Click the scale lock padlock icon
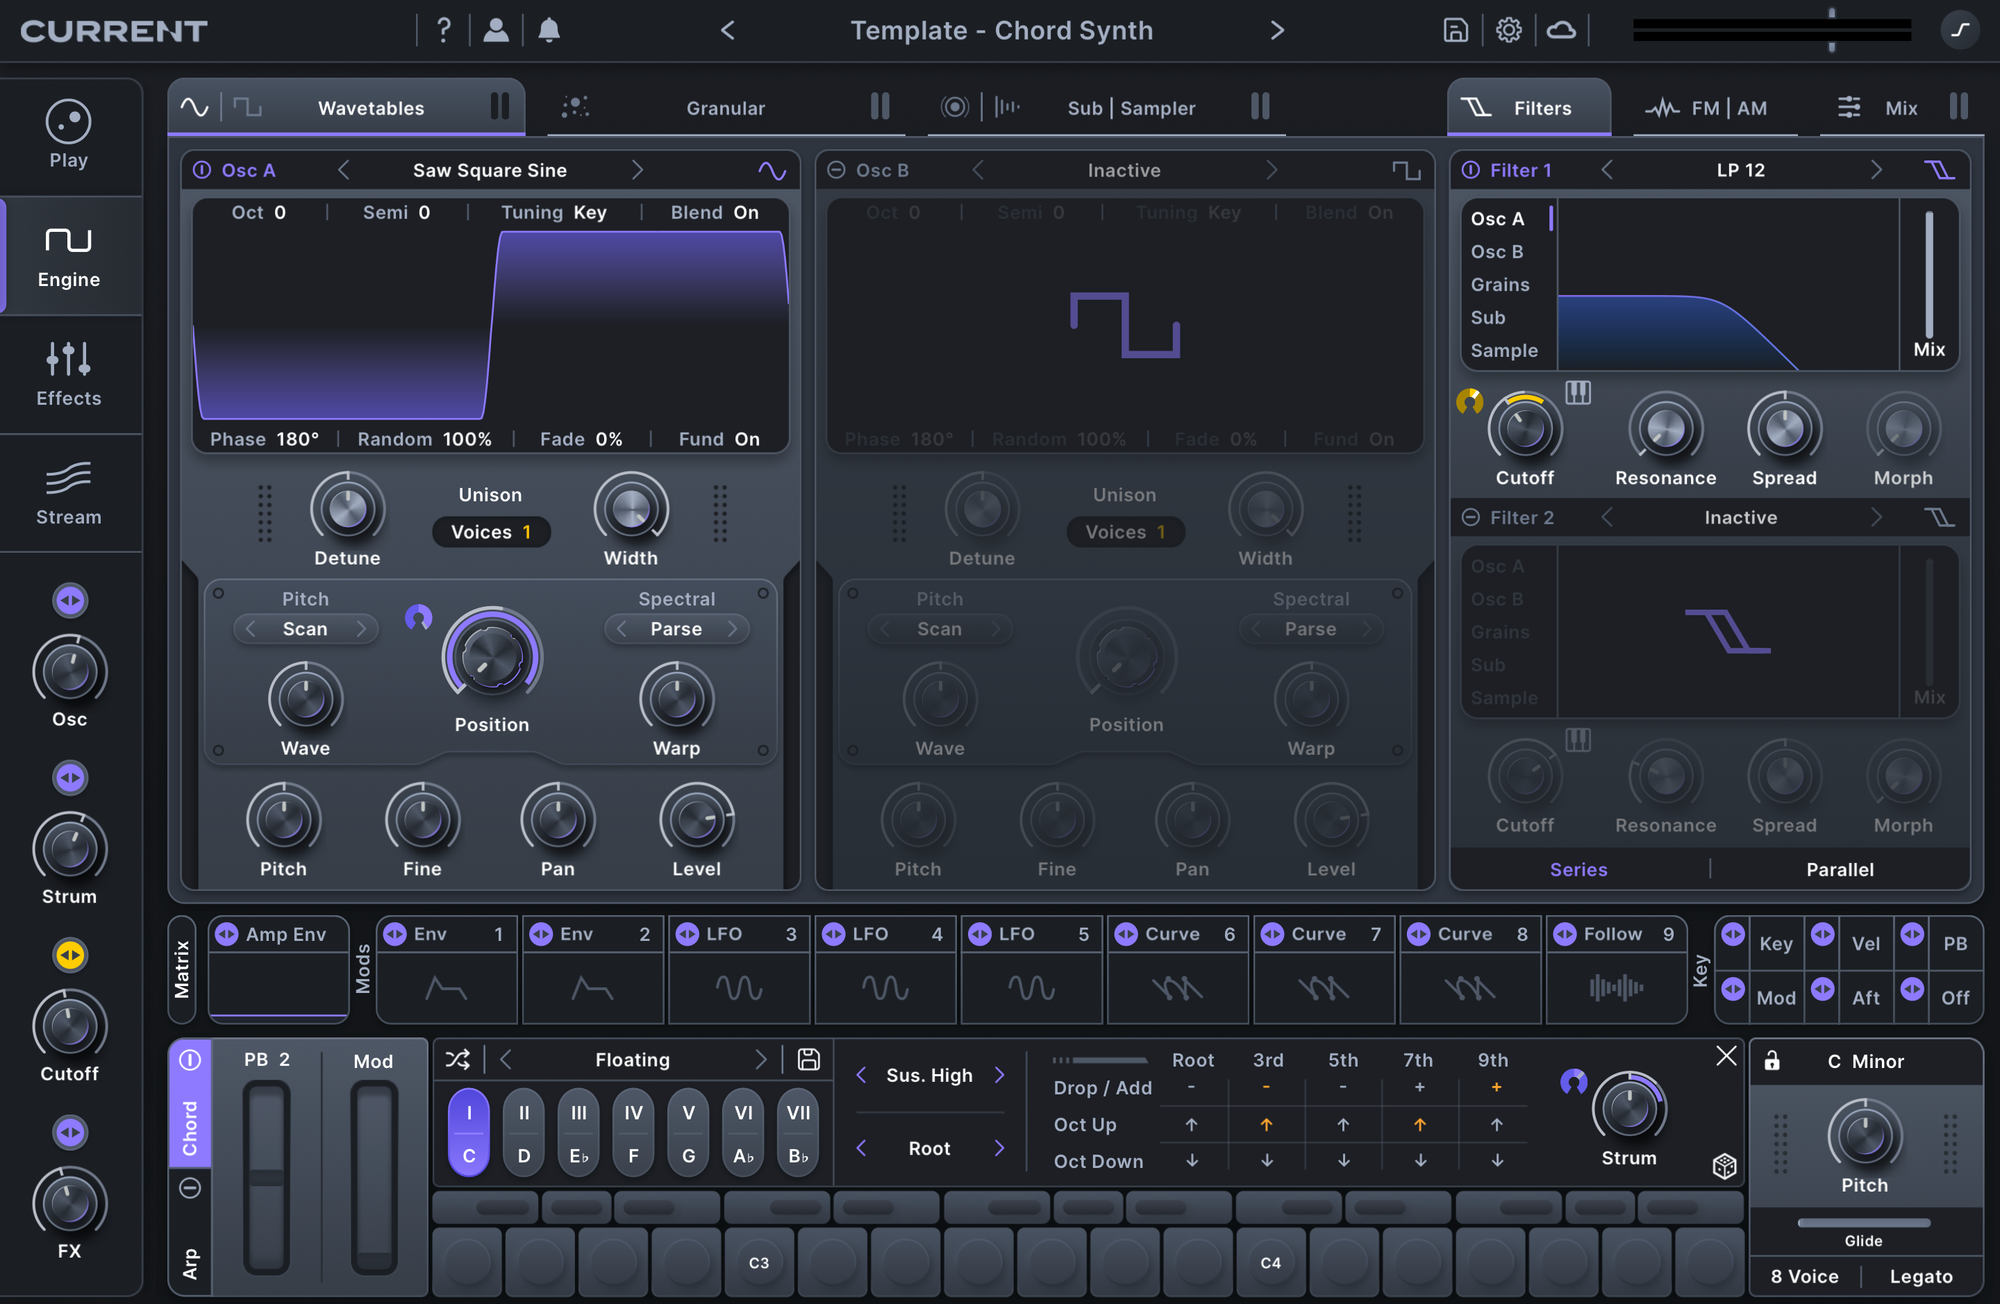This screenshot has width=2000, height=1304. (1772, 1061)
